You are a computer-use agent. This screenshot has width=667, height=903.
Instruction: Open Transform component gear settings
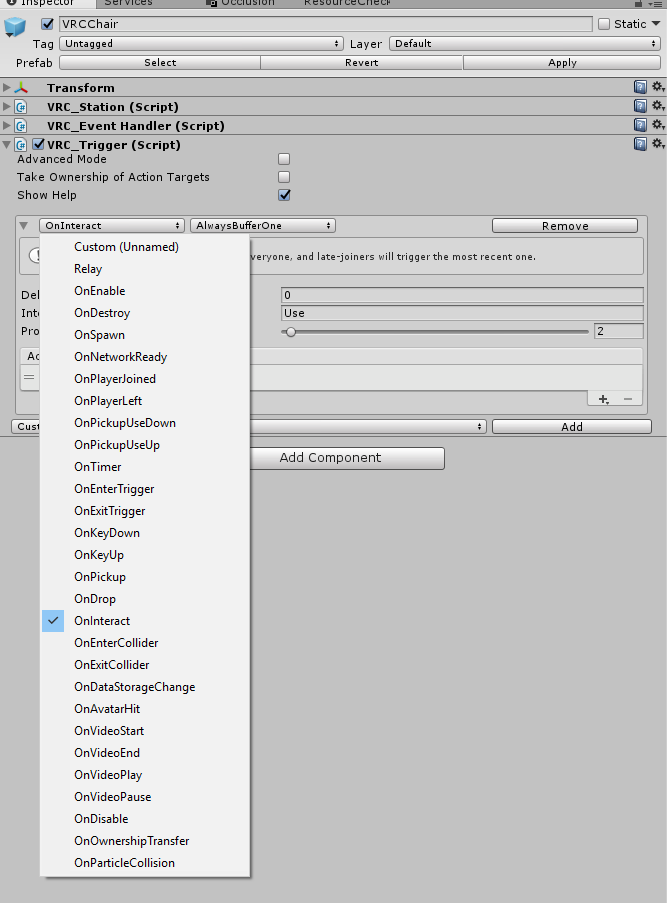[x=658, y=87]
